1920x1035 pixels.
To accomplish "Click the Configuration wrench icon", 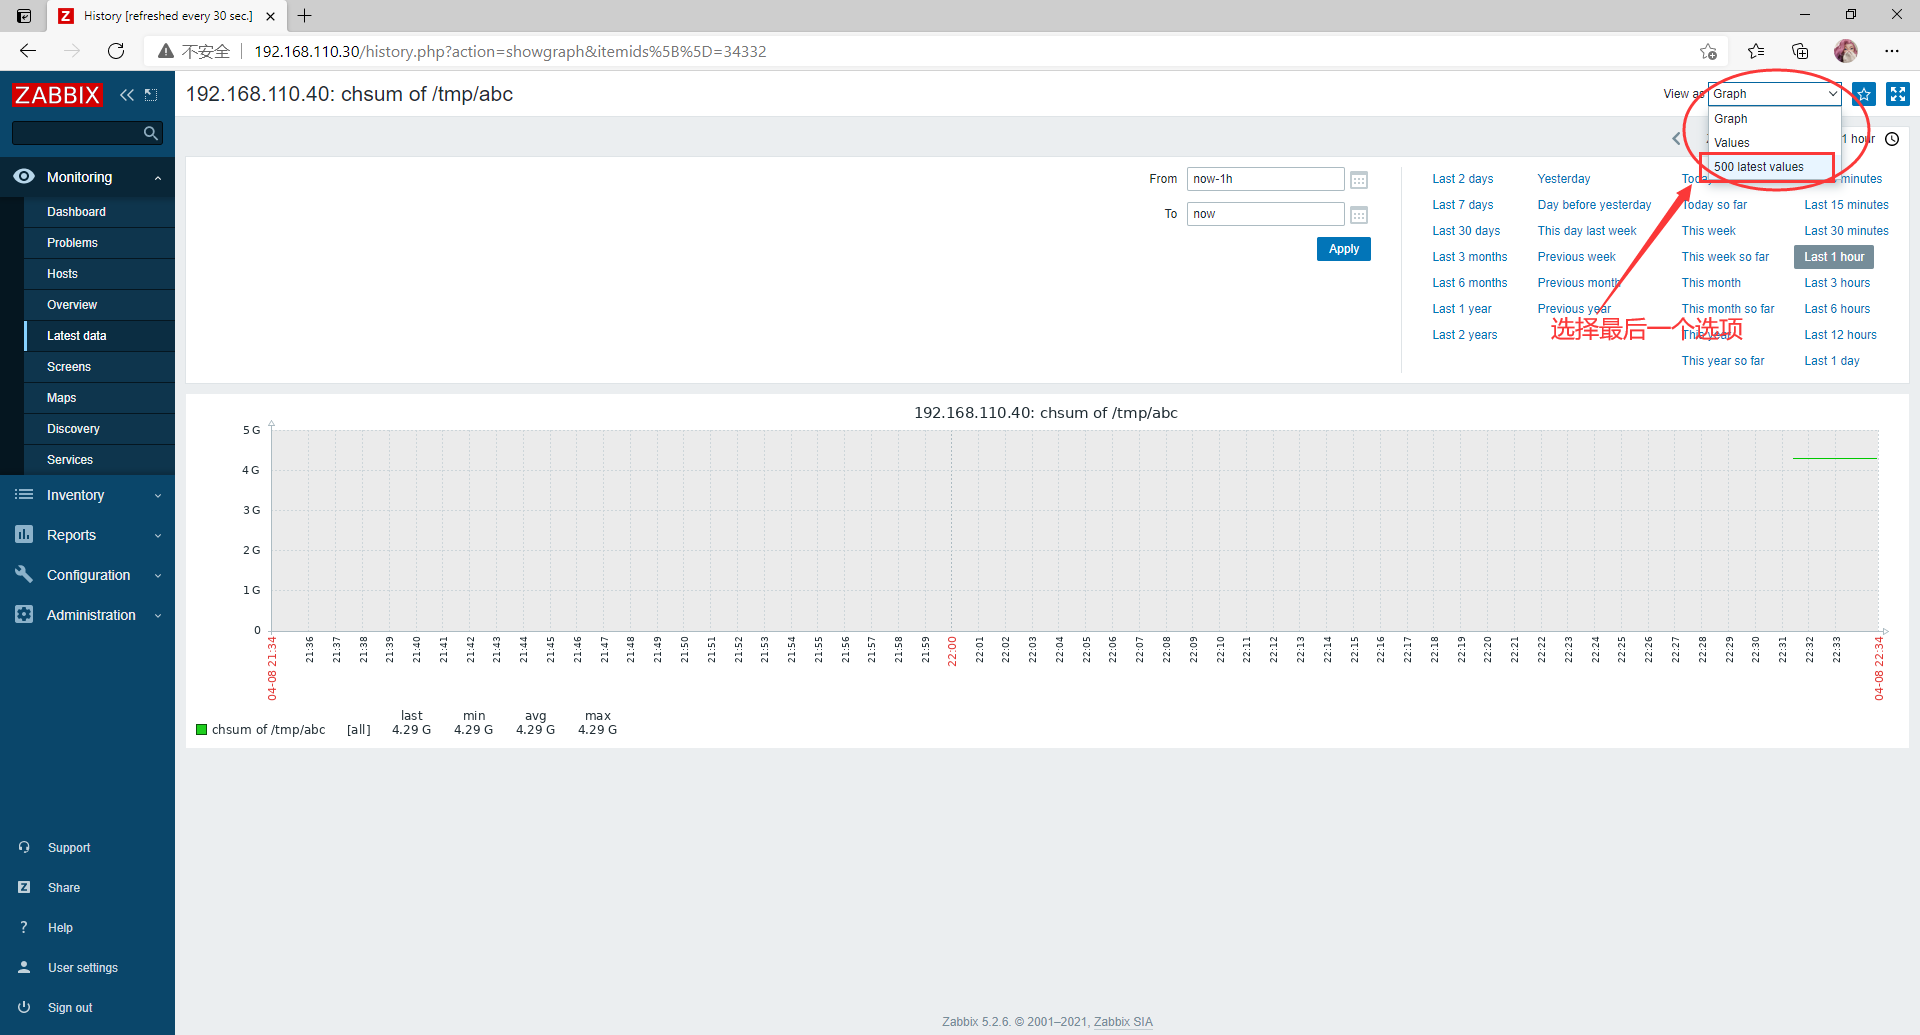I will [x=24, y=574].
